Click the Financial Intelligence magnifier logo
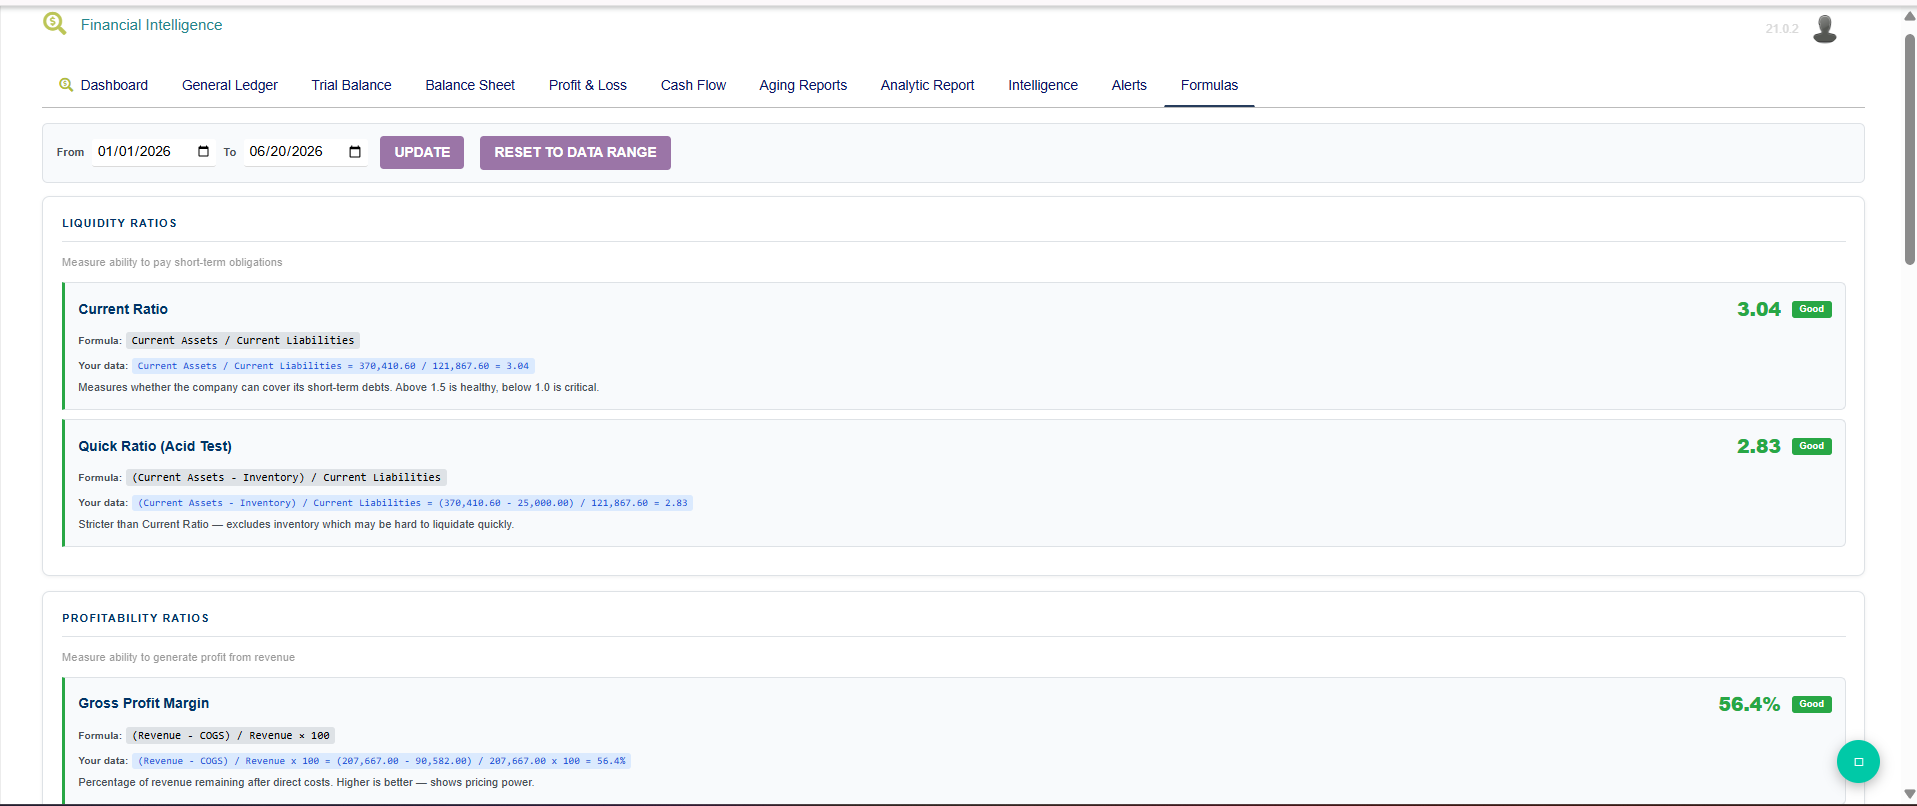The width and height of the screenshot is (1917, 806). click(x=55, y=24)
